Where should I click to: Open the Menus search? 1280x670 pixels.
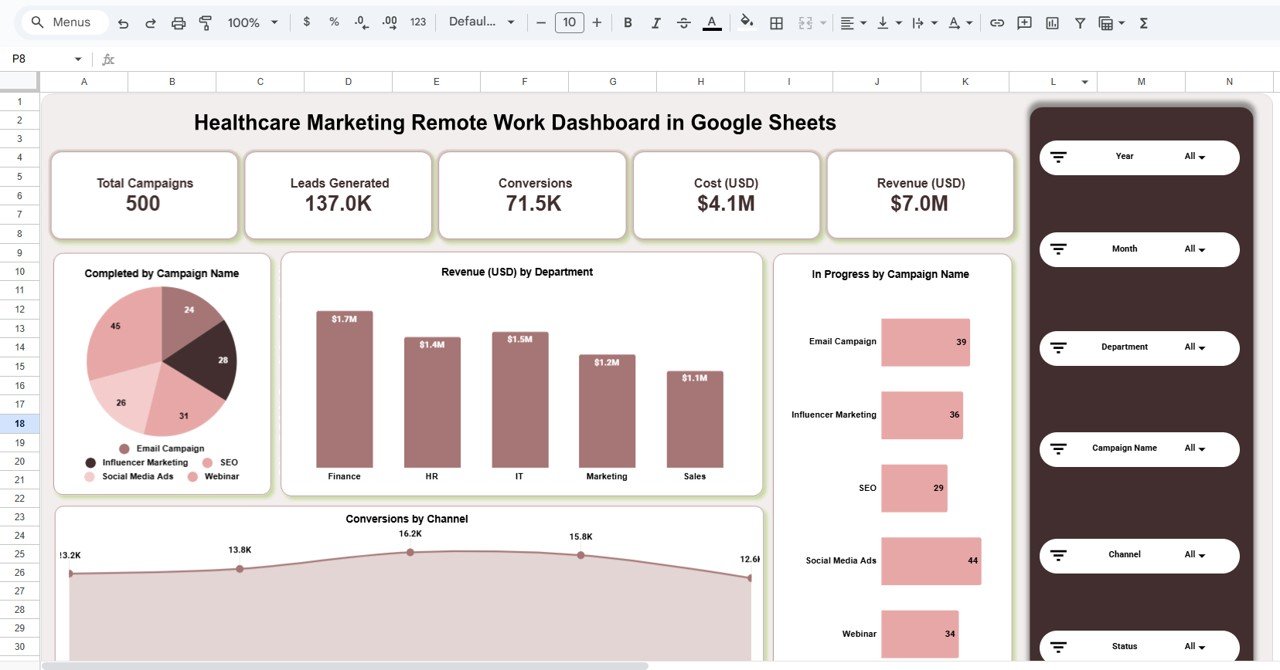63,21
